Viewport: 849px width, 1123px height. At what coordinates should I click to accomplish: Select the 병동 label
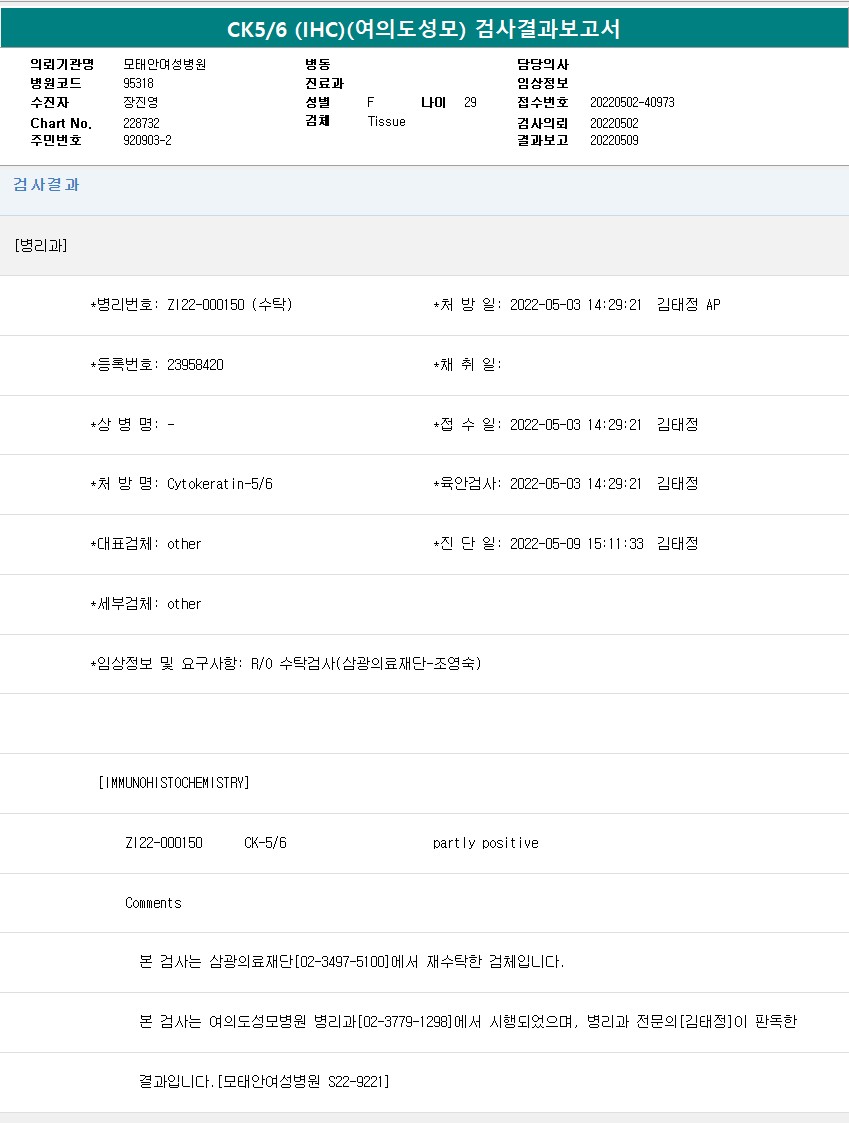318,64
